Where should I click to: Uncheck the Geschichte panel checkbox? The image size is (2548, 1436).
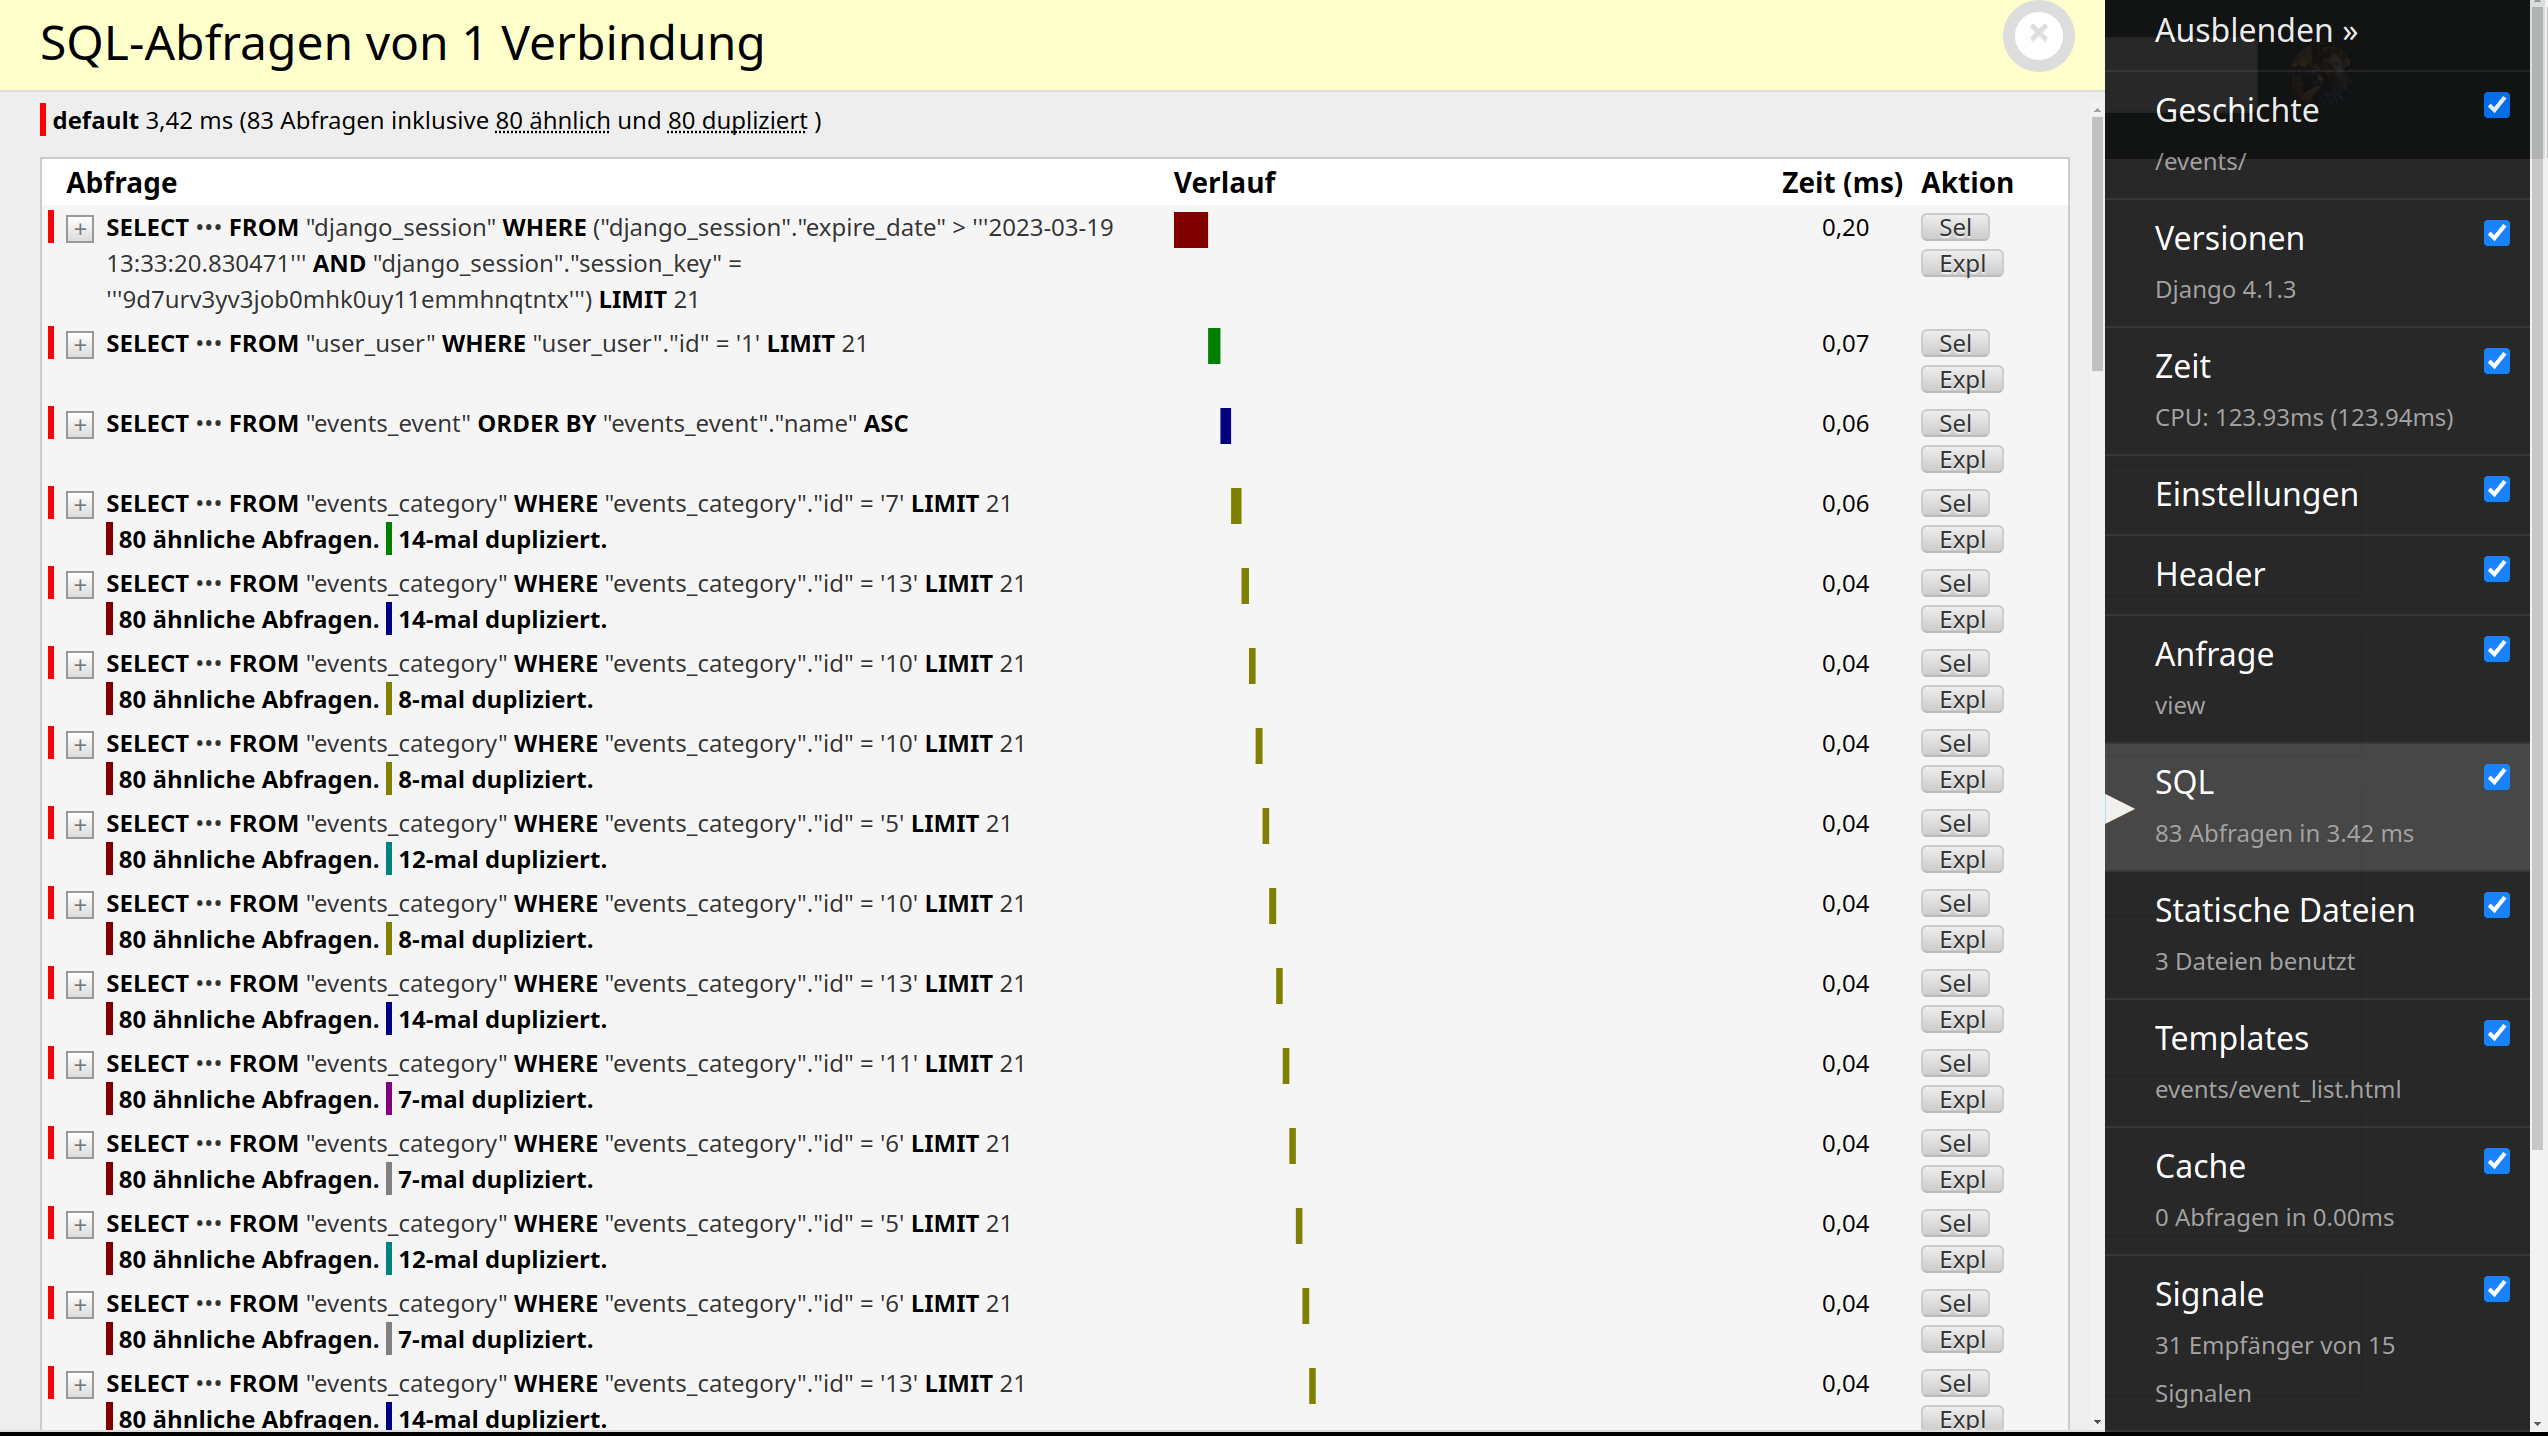point(2497,105)
